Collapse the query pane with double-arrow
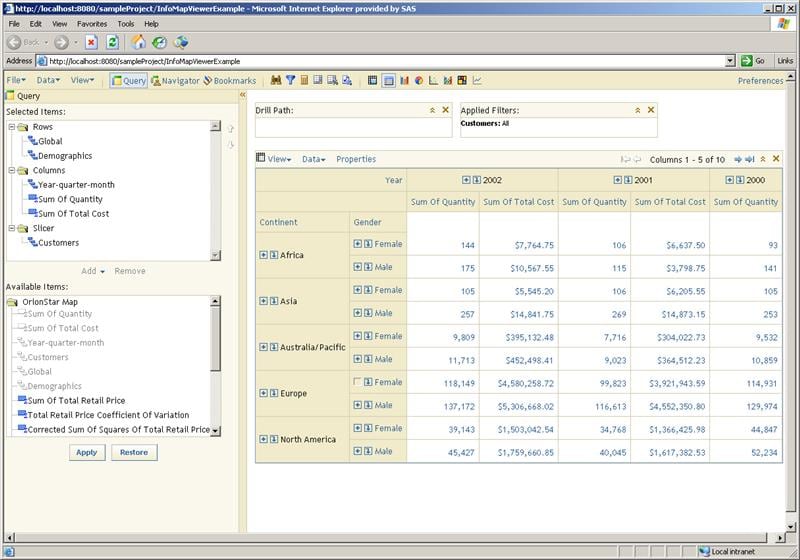This screenshot has height=560, width=800. (x=243, y=95)
